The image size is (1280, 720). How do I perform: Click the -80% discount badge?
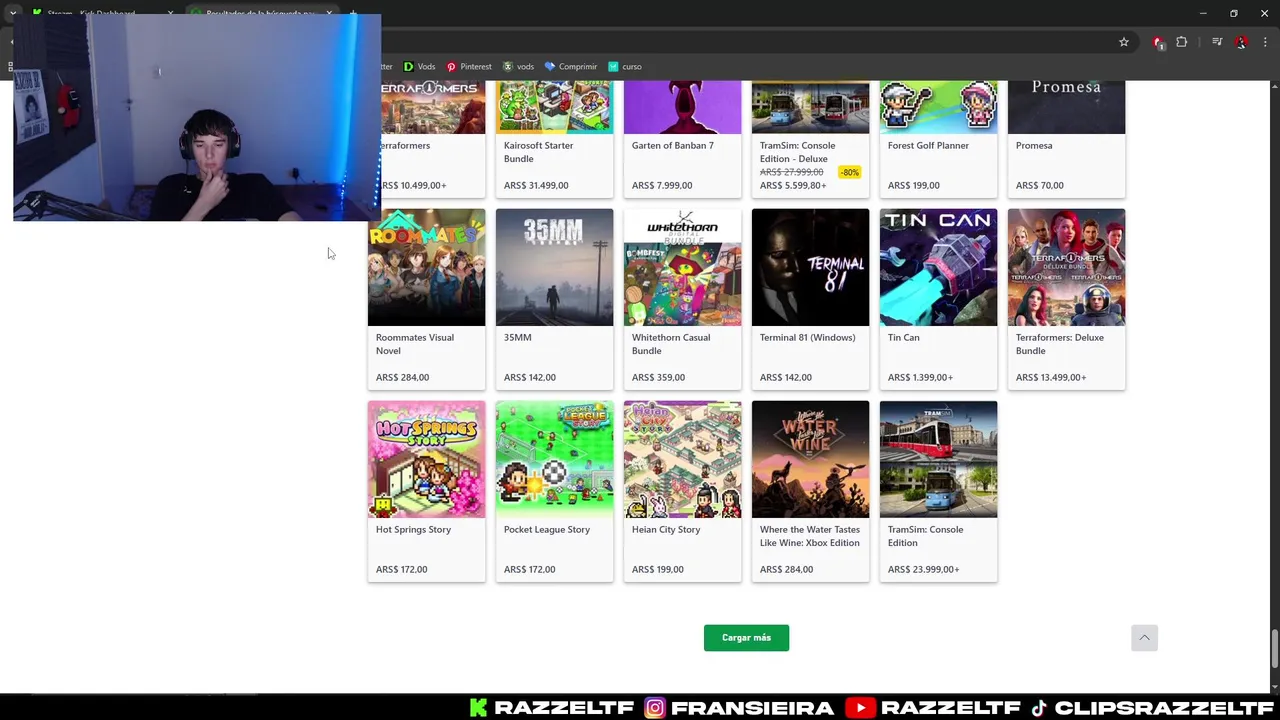coord(849,172)
